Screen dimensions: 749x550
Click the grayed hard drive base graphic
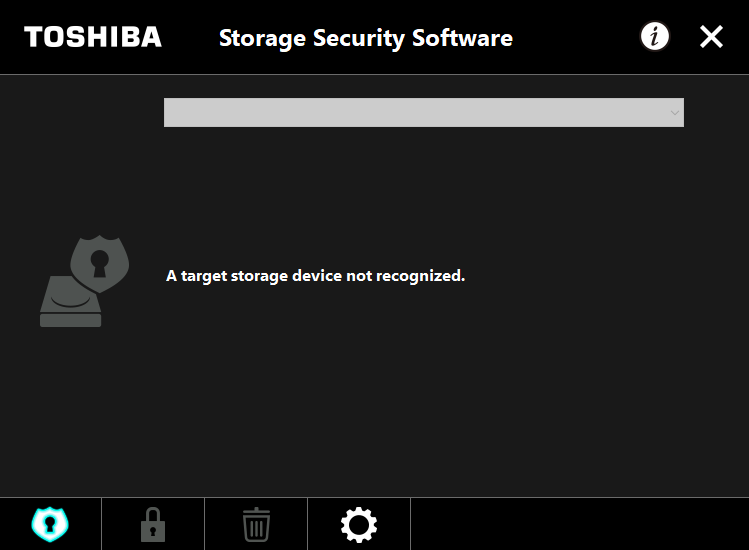[69, 303]
